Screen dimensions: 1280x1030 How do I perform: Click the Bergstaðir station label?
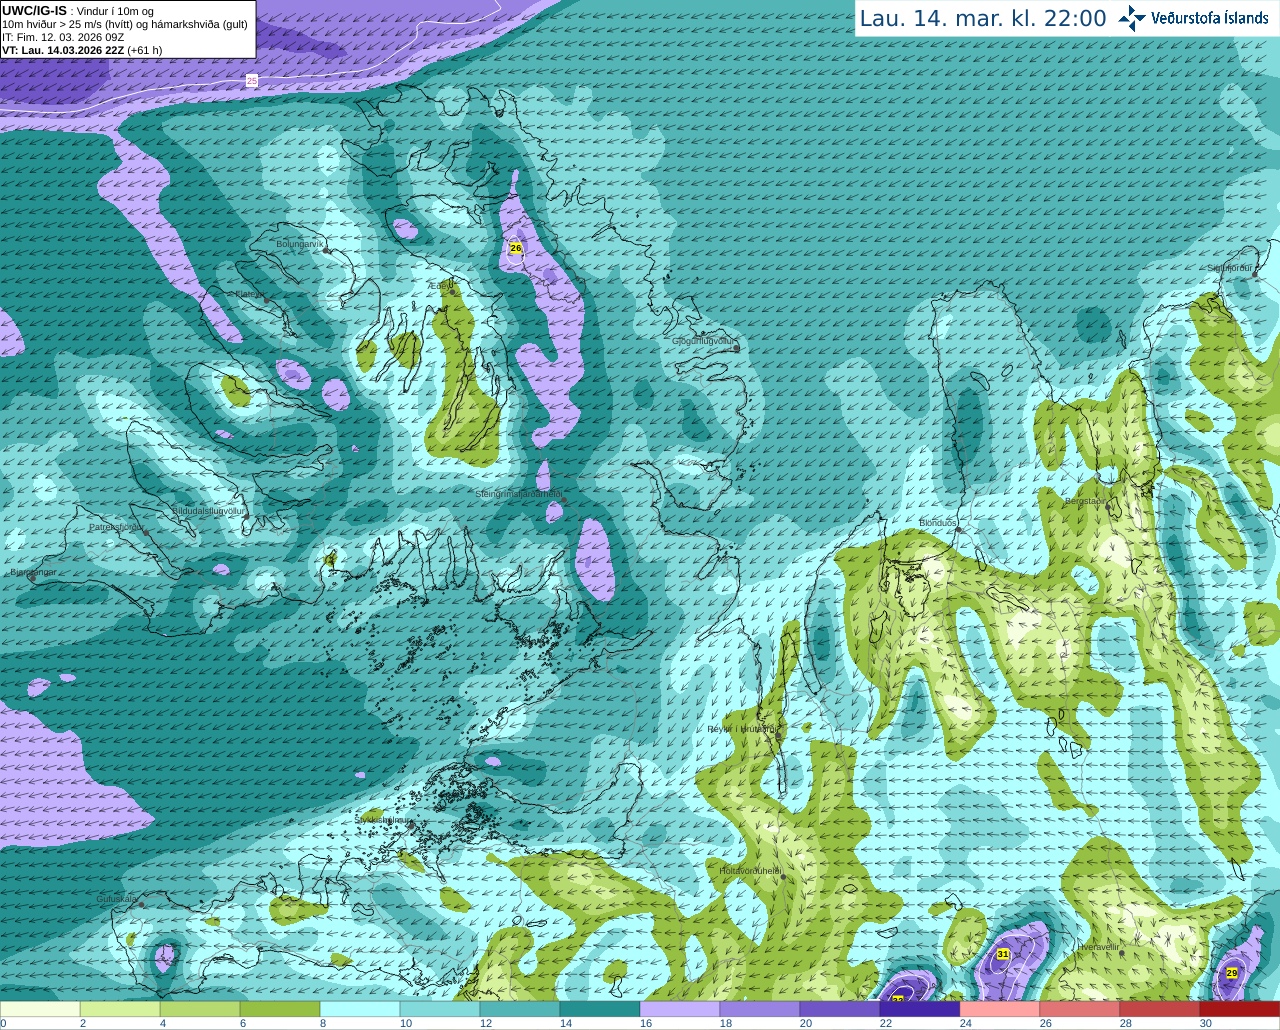[1085, 501]
